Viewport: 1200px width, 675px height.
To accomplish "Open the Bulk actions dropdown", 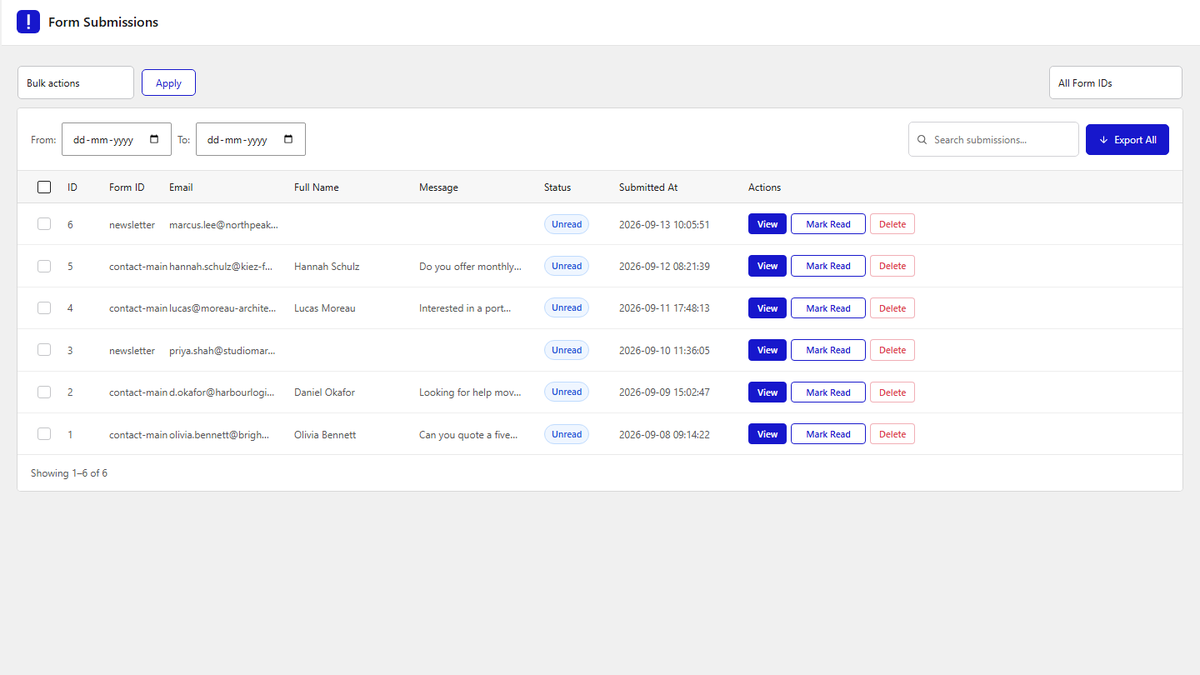I will (x=76, y=83).
